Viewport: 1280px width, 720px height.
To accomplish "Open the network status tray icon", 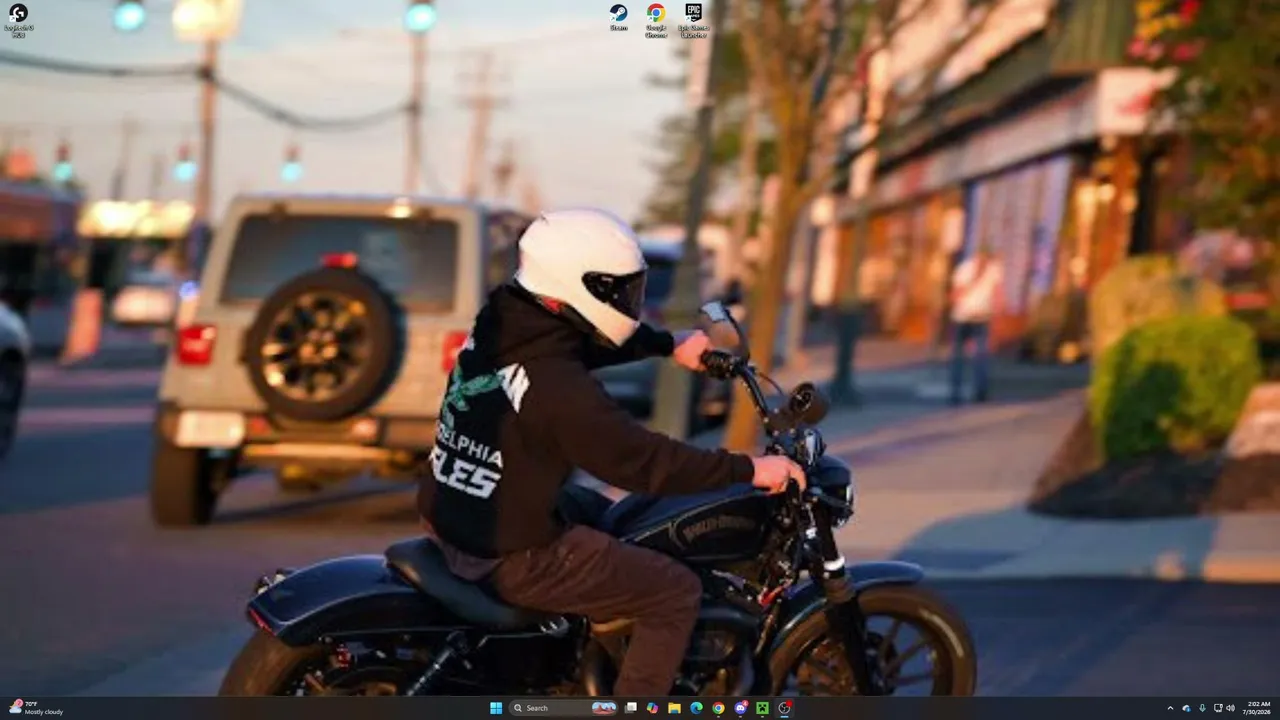I will [x=1218, y=708].
